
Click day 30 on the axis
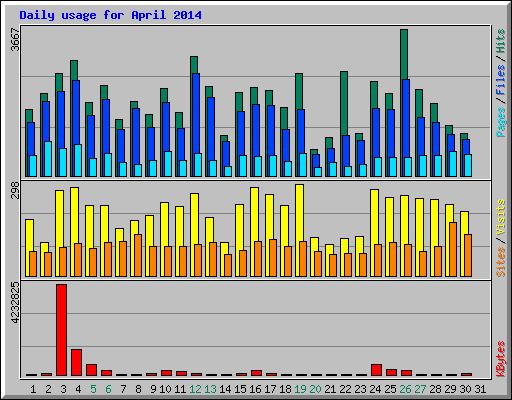[465, 389]
